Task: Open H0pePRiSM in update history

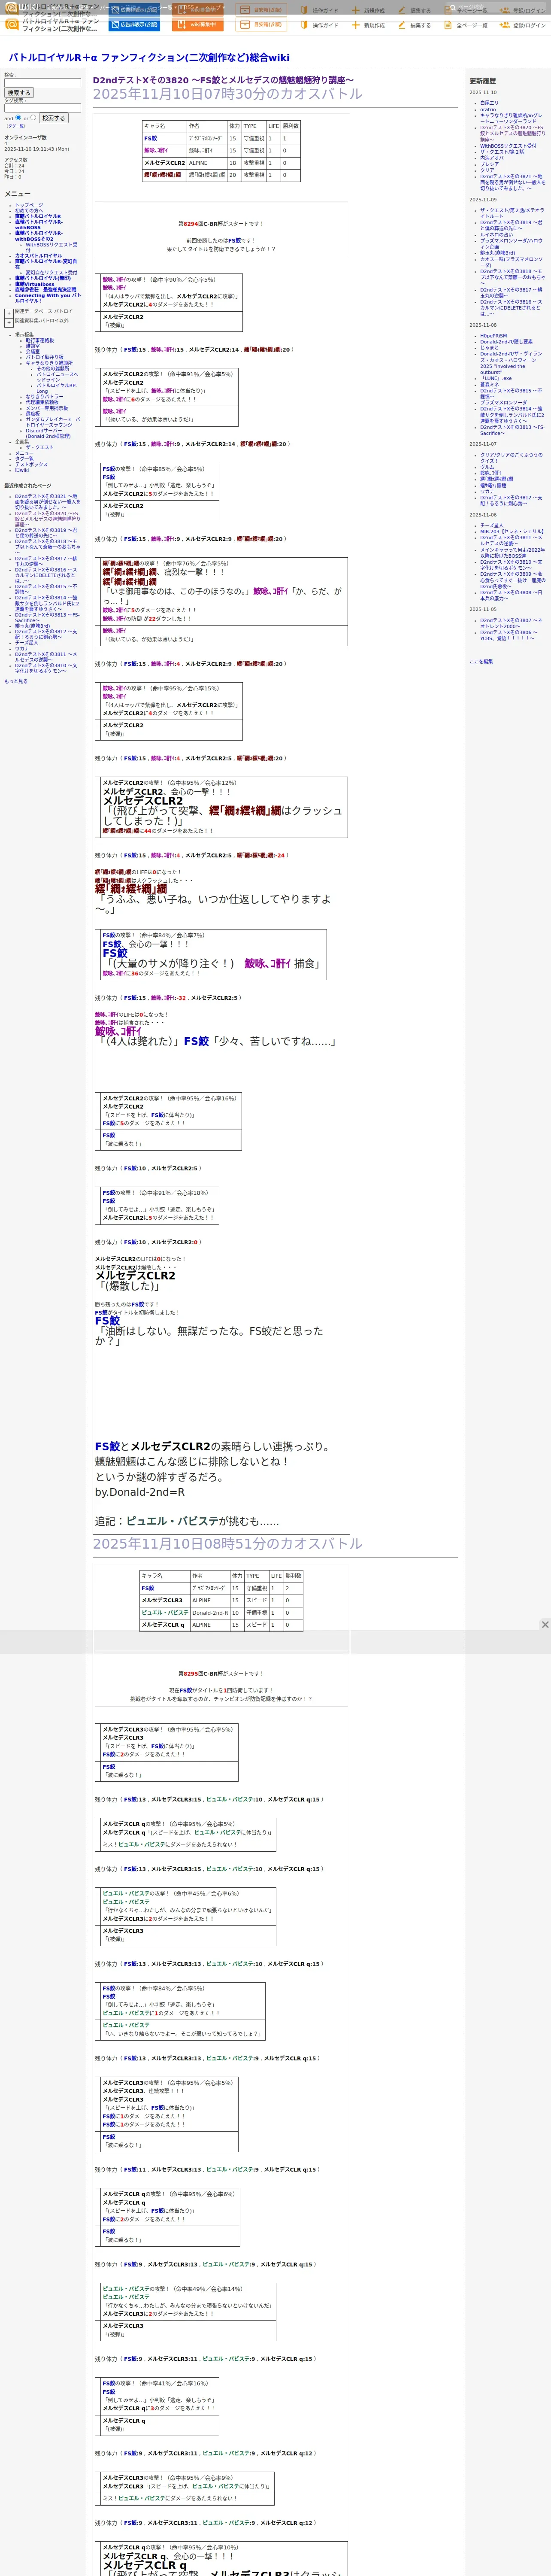Action: click(x=493, y=336)
